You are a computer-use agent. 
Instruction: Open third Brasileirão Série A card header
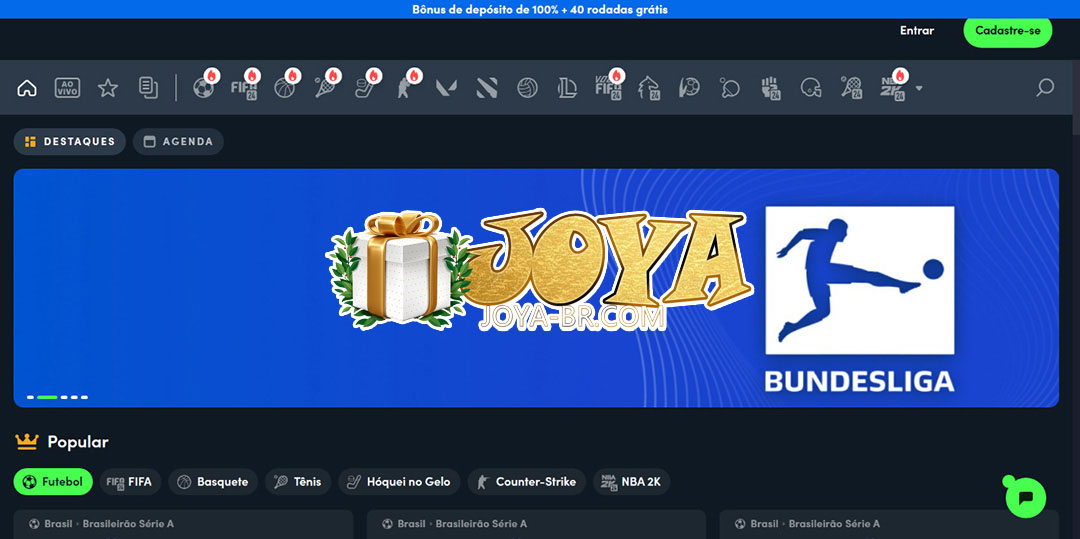pos(889,524)
